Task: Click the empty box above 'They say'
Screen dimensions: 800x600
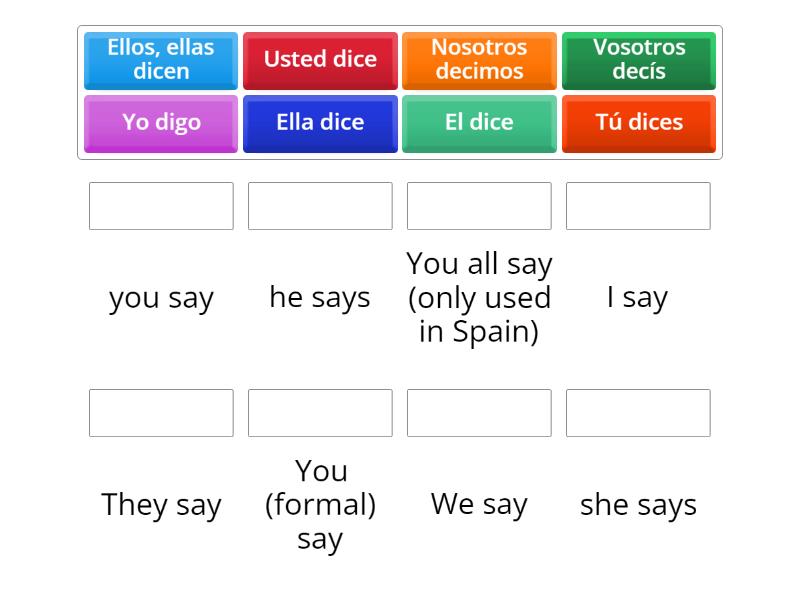Action: 161,413
